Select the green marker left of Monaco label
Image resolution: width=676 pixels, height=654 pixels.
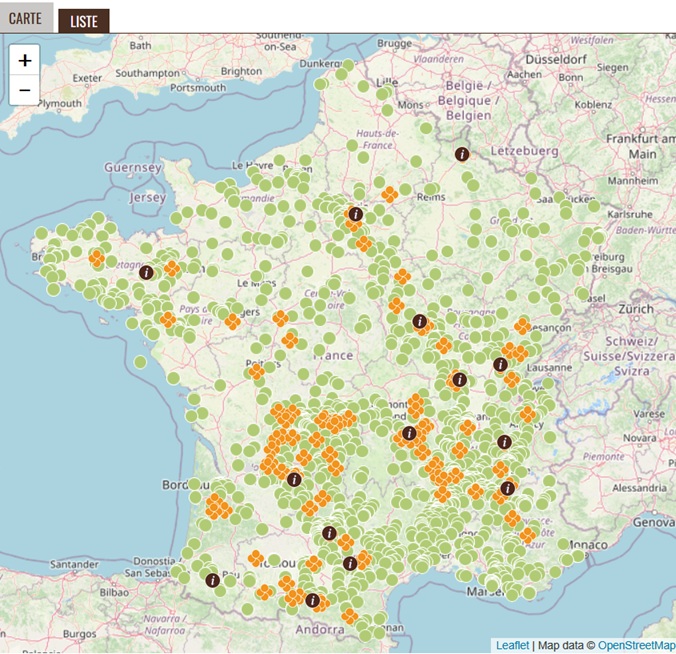(x=563, y=544)
